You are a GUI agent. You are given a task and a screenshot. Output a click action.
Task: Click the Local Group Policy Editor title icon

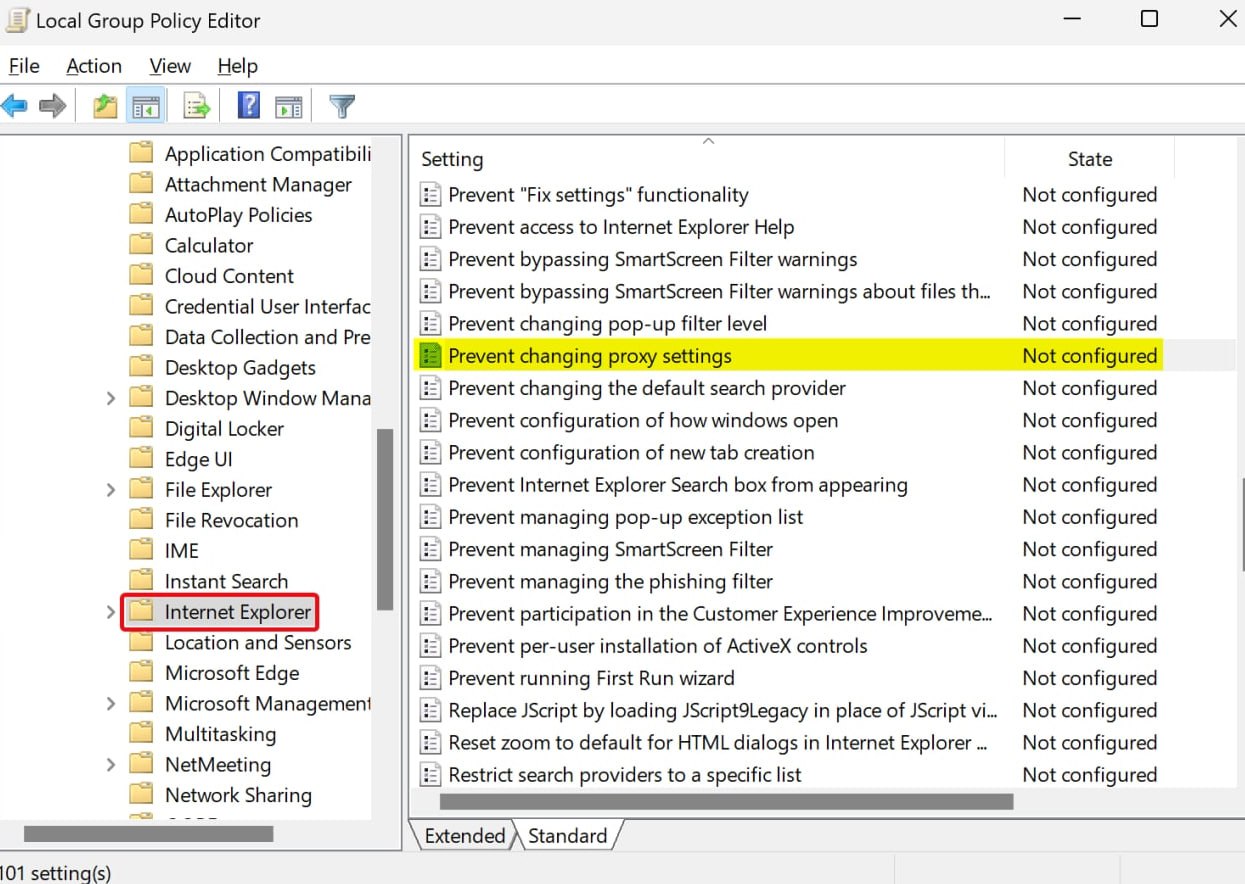pyautogui.click(x=17, y=20)
